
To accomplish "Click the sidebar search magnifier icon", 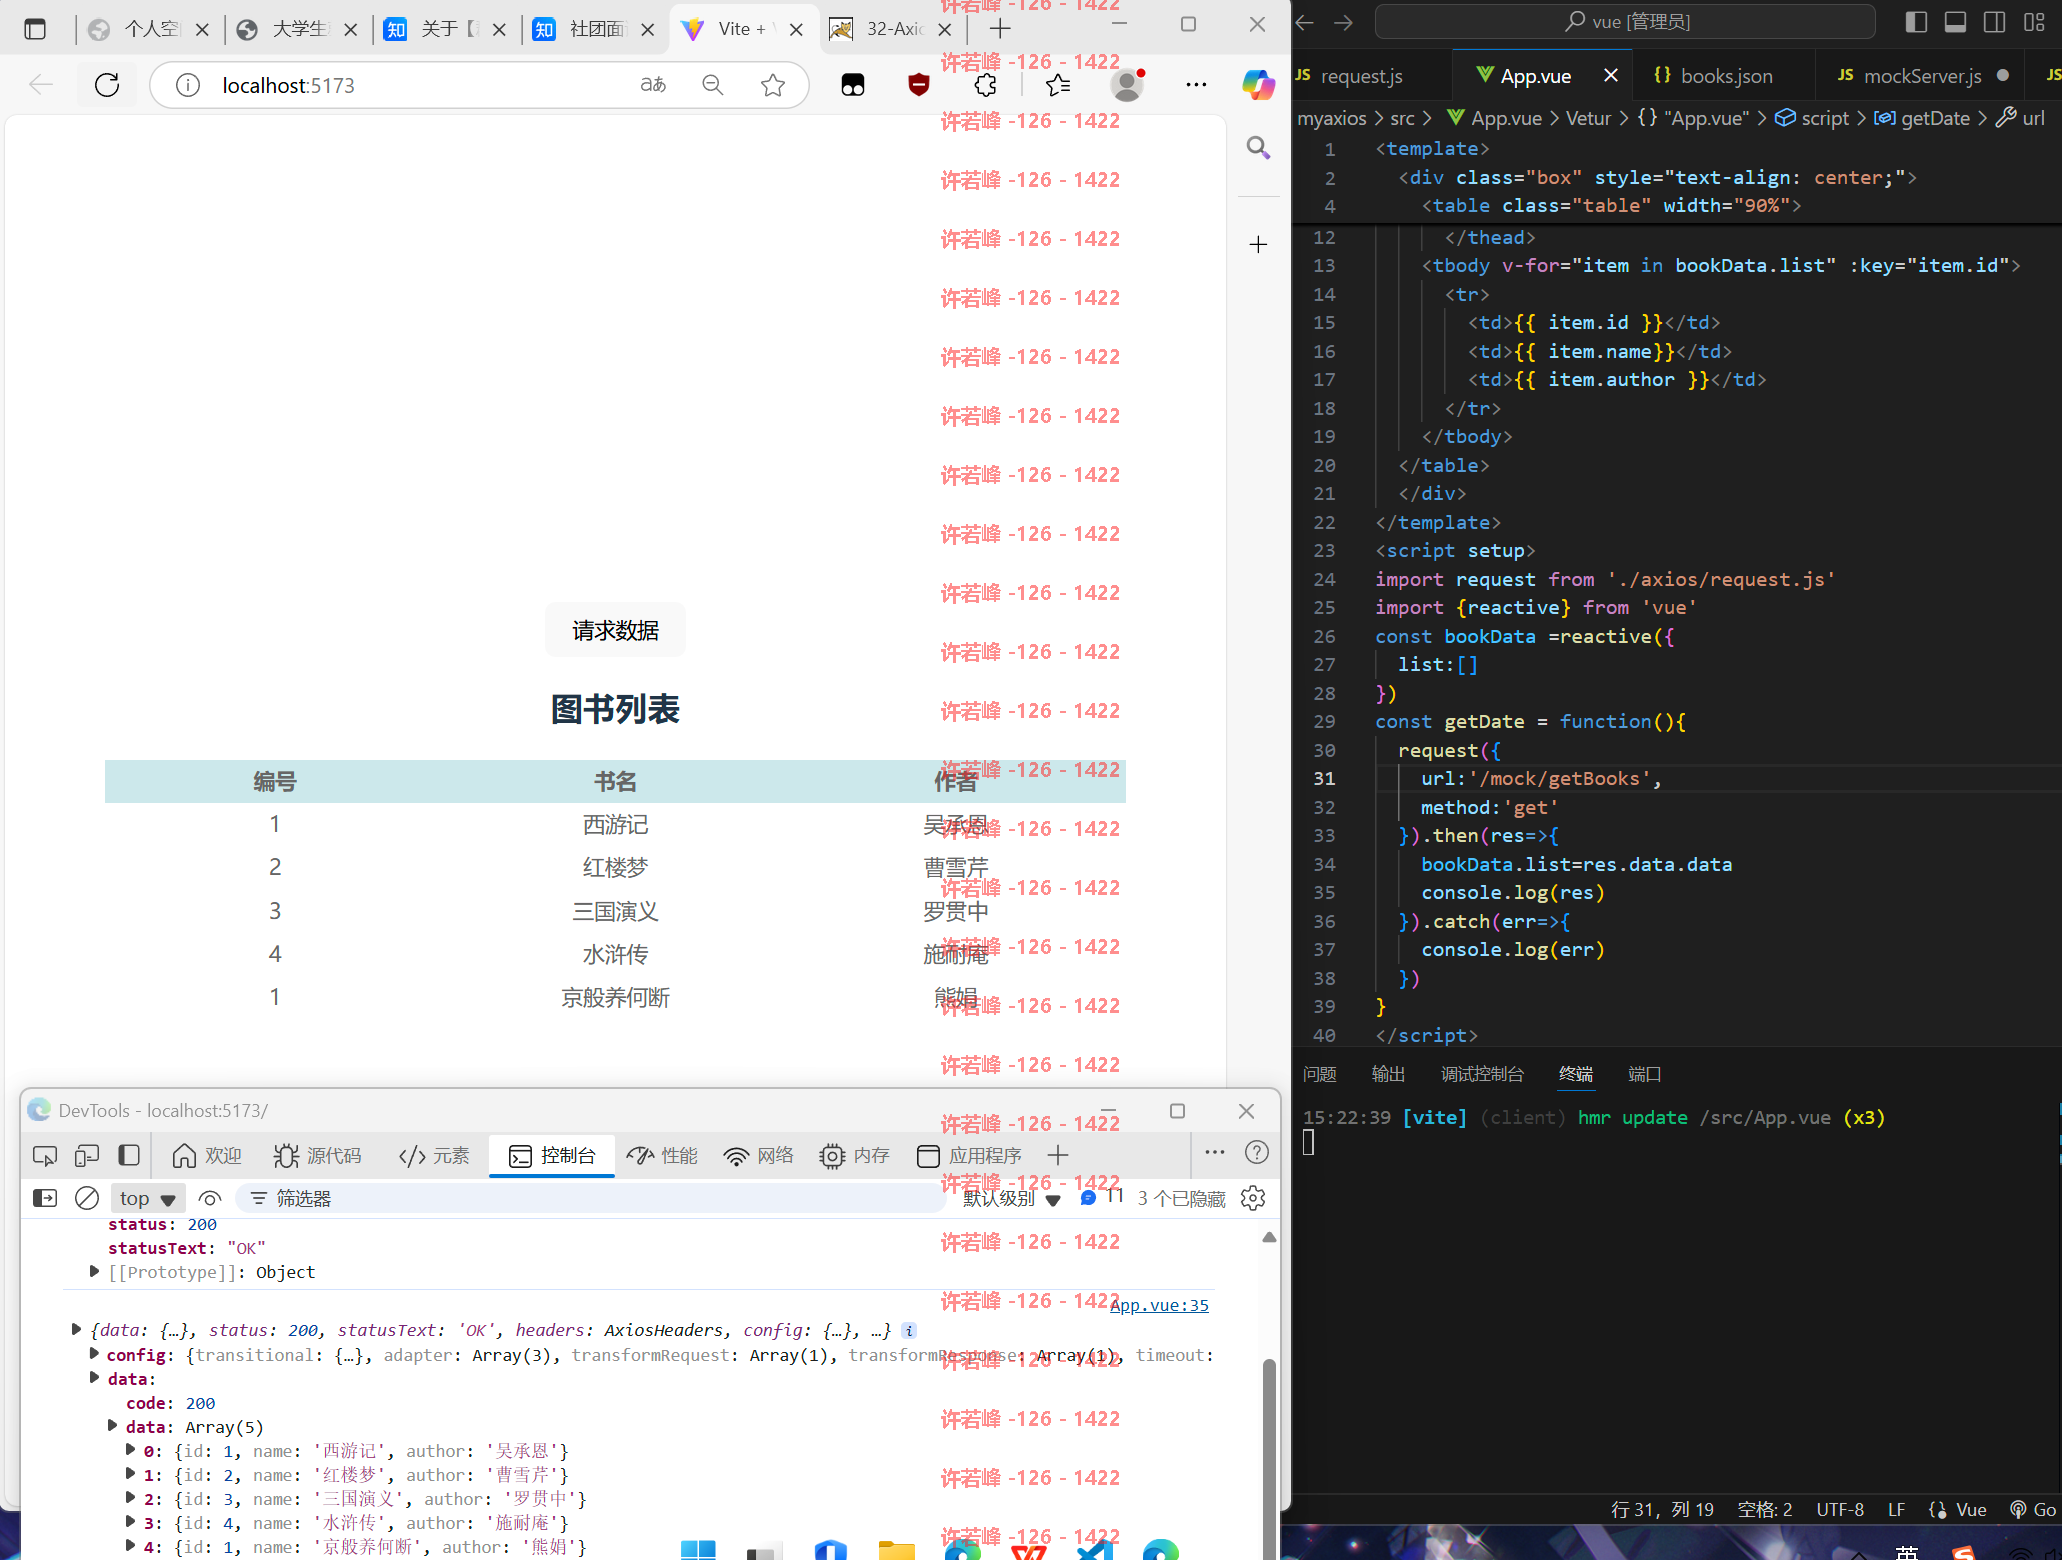I will click(1258, 148).
